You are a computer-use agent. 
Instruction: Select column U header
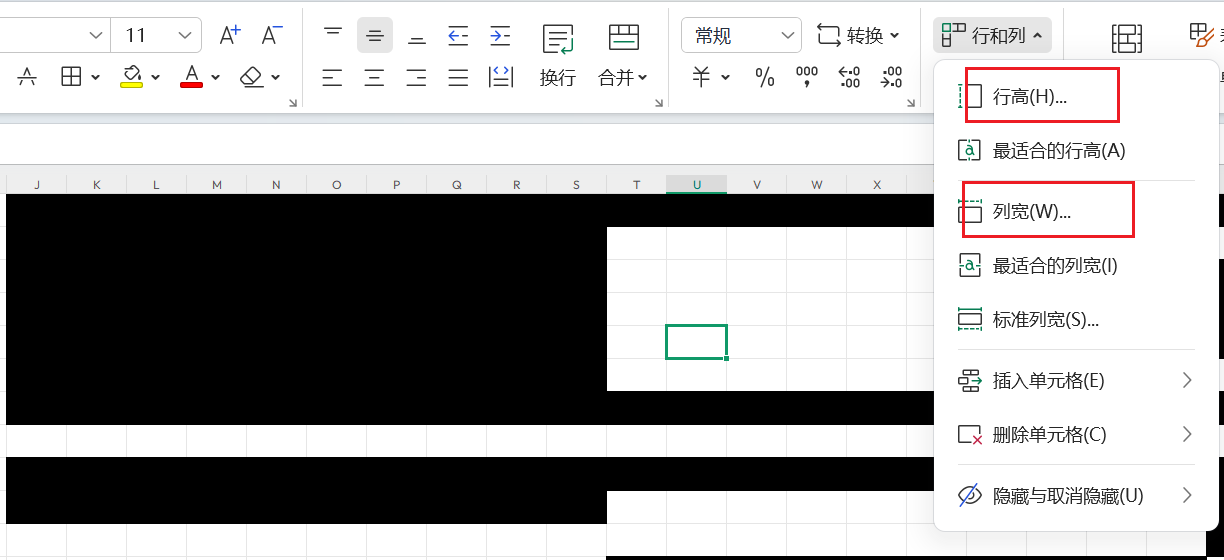pos(696,185)
